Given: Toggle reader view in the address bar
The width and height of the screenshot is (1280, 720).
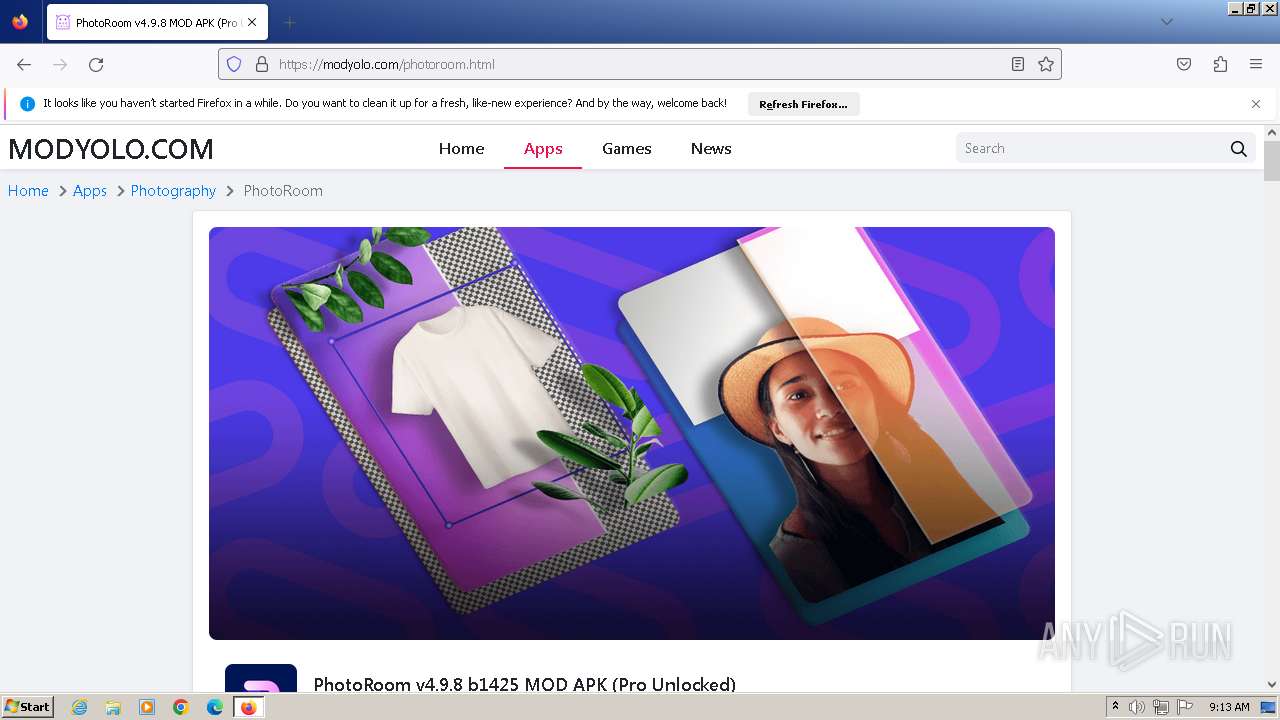Looking at the screenshot, I should tap(1018, 64).
